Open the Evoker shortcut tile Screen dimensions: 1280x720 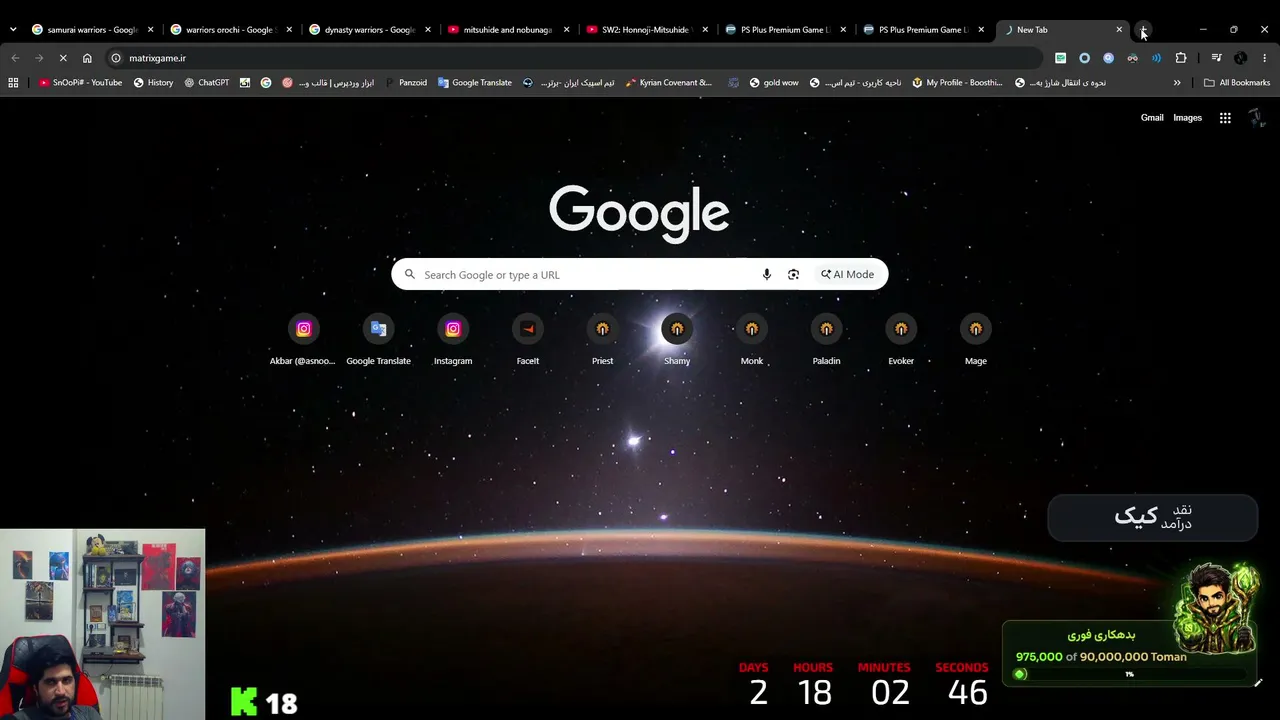[x=901, y=341]
